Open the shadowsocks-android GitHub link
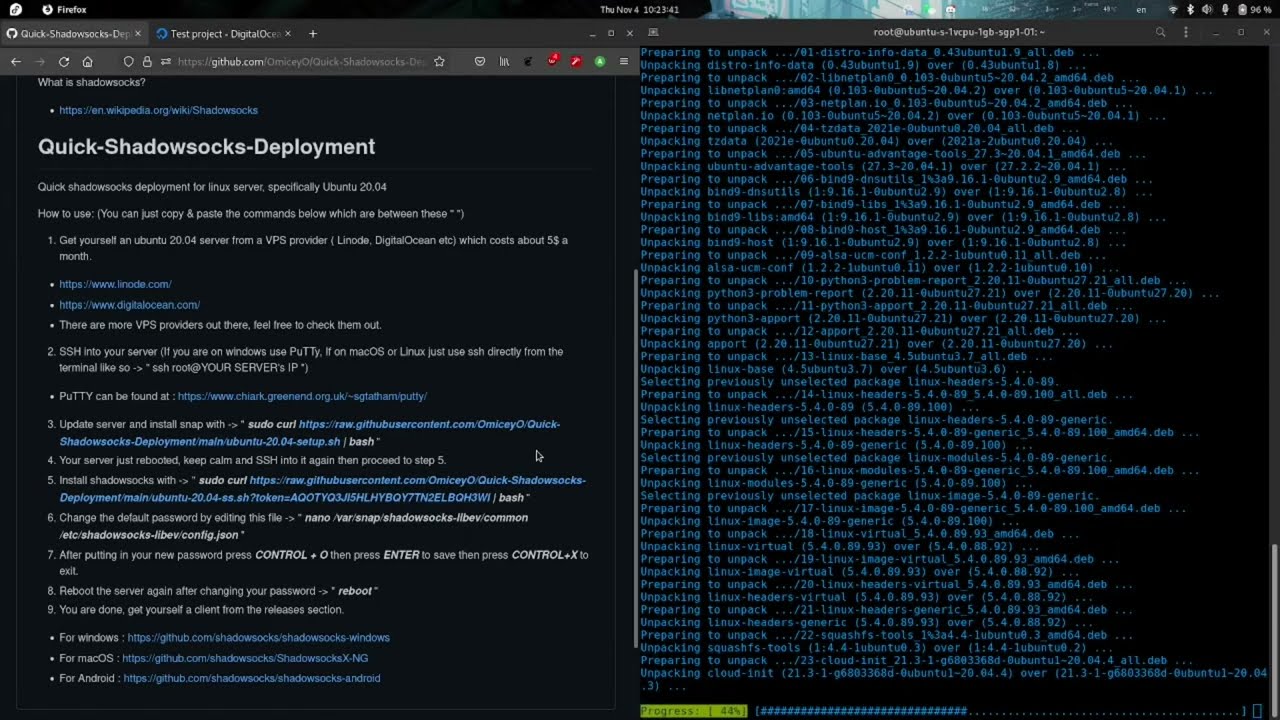 click(252, 678)
